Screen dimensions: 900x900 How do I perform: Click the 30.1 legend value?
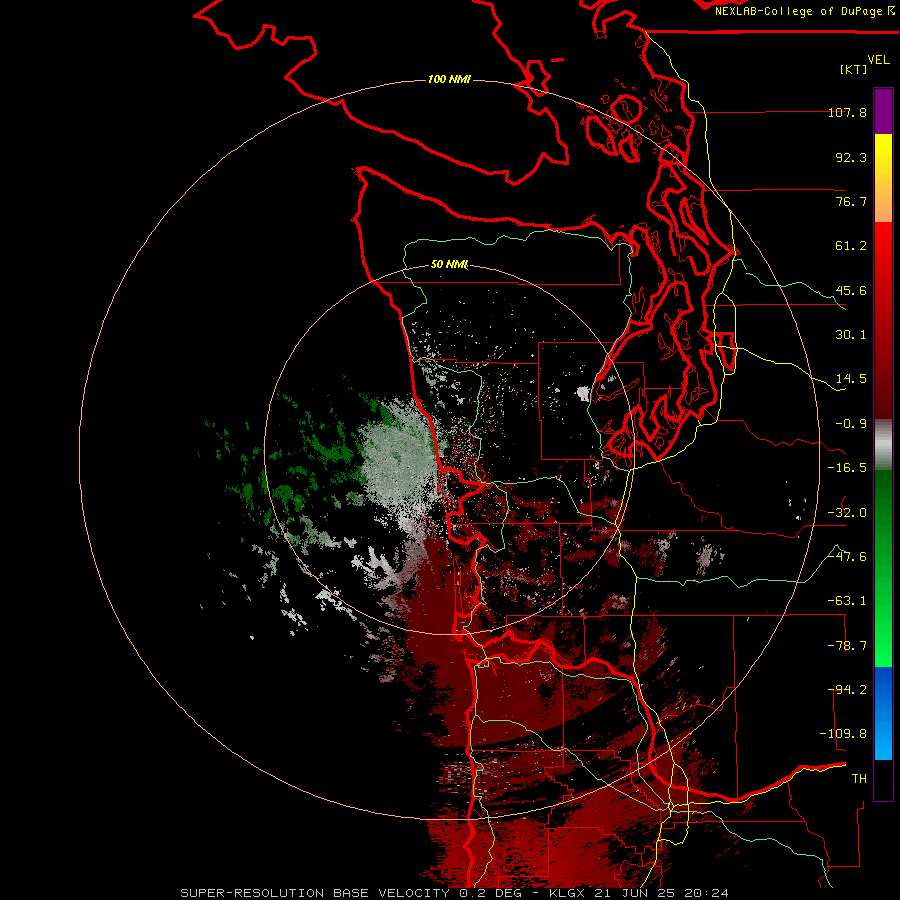pyautogui.click(x=851, y=335)
